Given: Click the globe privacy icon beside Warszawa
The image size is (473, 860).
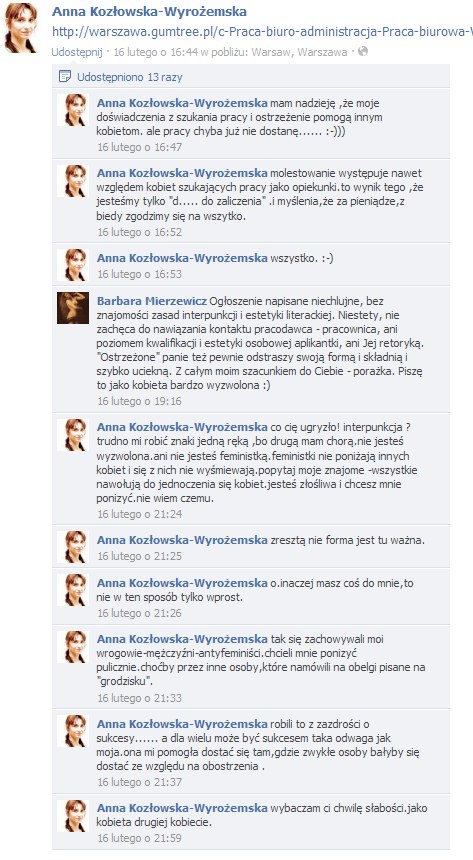Looking at the screenshot, I should coord(362,52).
